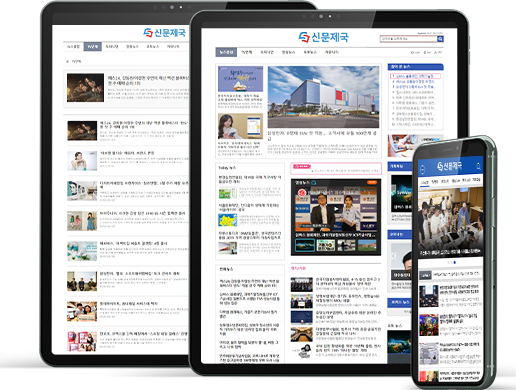Click the blue search button on the tablet site
The image size is (516, 390).
(x=440, y=39)
